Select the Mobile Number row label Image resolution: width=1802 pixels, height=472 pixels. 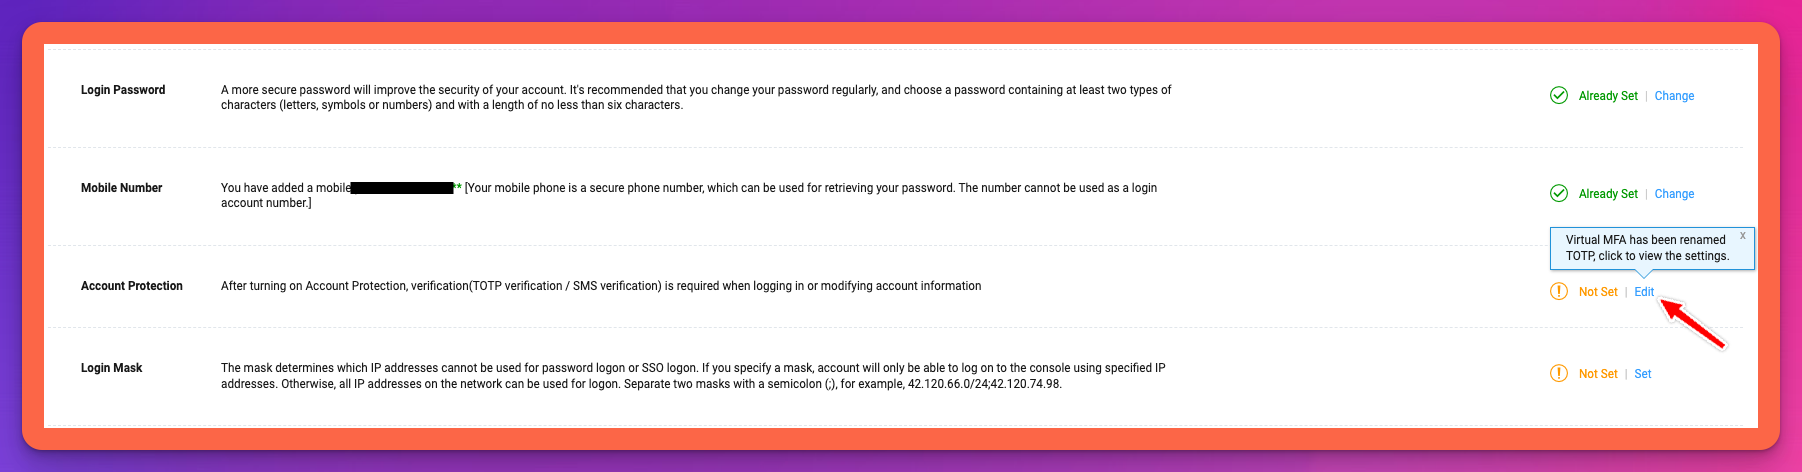coord(121,188)
